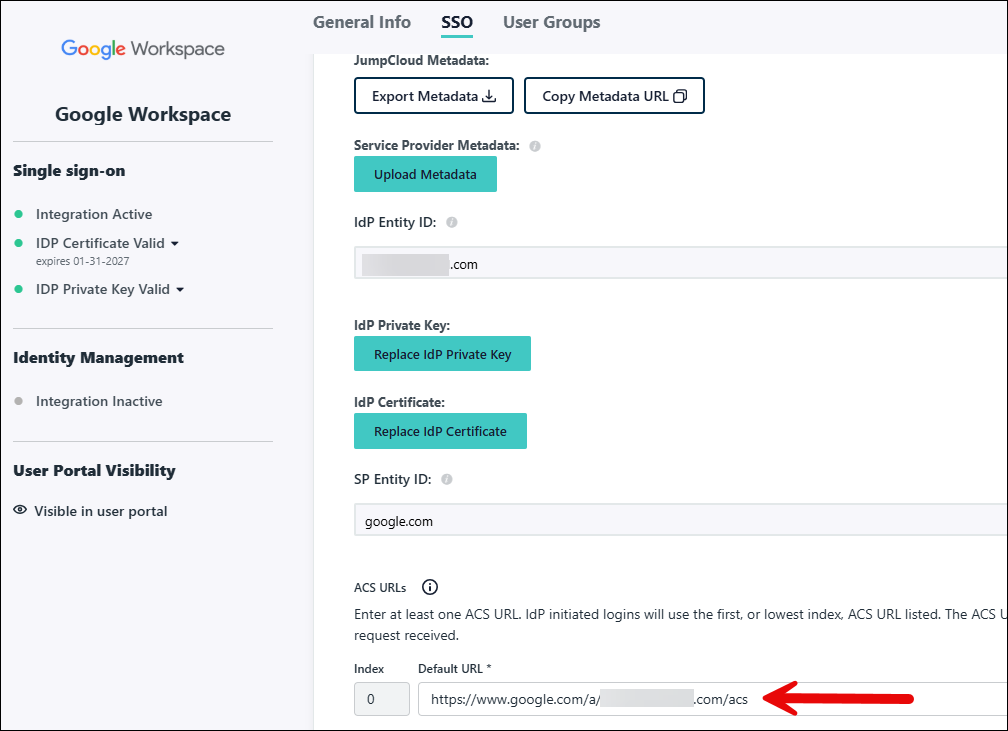The width and height of the screenshot is (1008, 731).
Task: Click Replace IdP Certificate button
Action: [x=440, y=431]
